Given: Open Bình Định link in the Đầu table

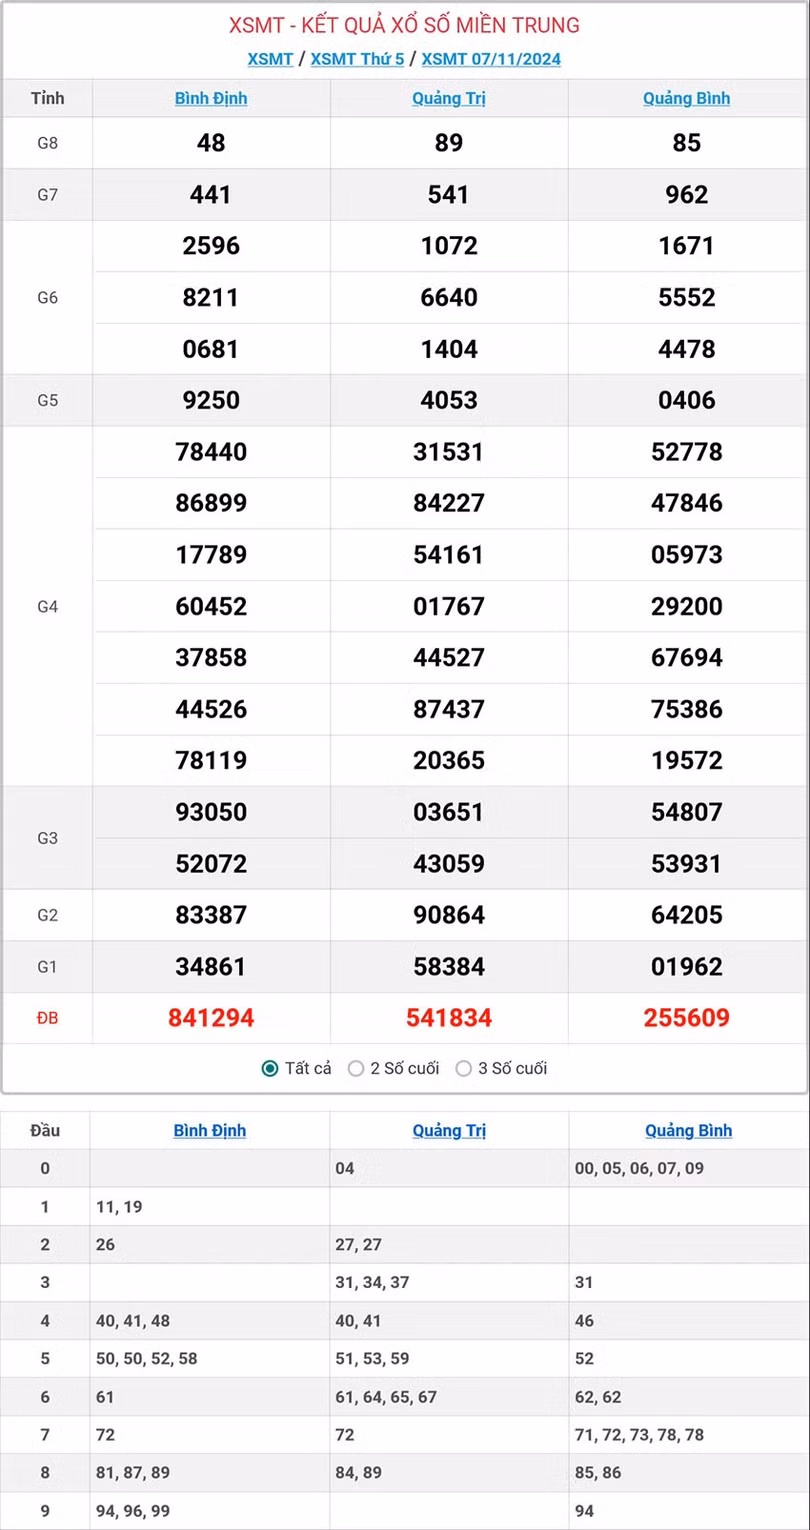Looking at the screenshot, I should coord(210,1131).
